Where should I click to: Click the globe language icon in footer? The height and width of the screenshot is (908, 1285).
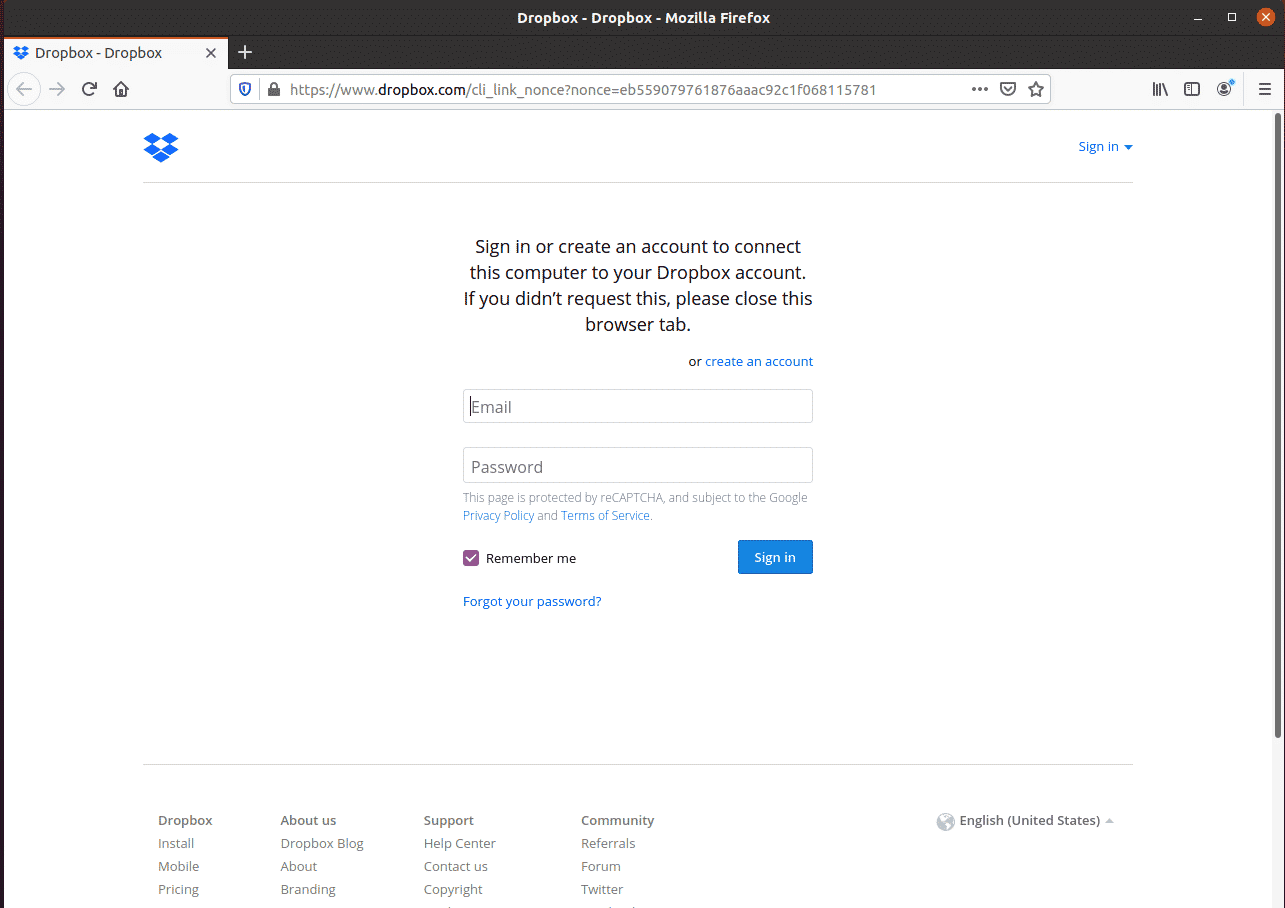pos(945,821)
